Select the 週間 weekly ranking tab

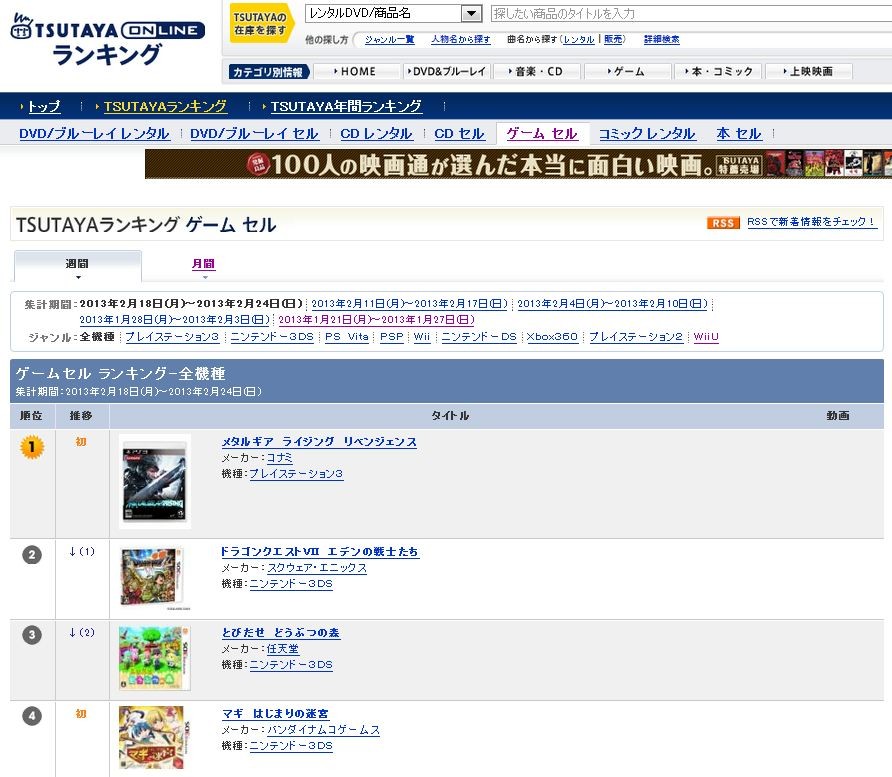click(77, 265)
